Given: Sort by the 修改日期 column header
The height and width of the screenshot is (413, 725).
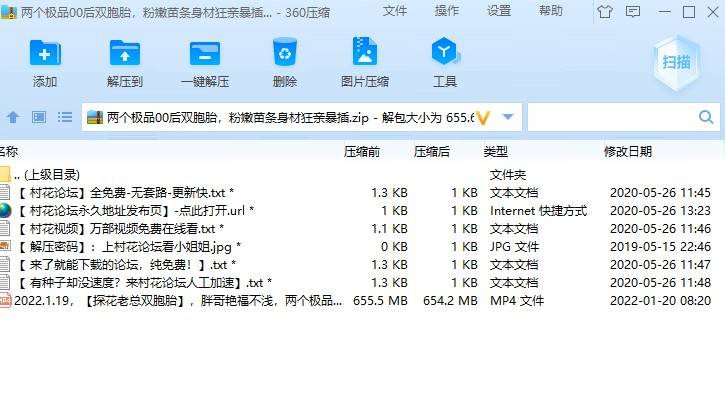Looking at the screenshot, I should point(627,152).
